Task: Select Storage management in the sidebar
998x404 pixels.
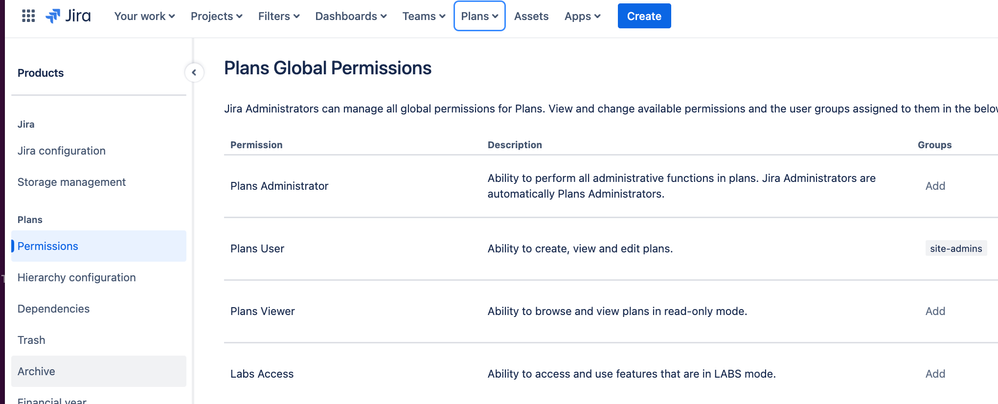Action: pos(71,182)
